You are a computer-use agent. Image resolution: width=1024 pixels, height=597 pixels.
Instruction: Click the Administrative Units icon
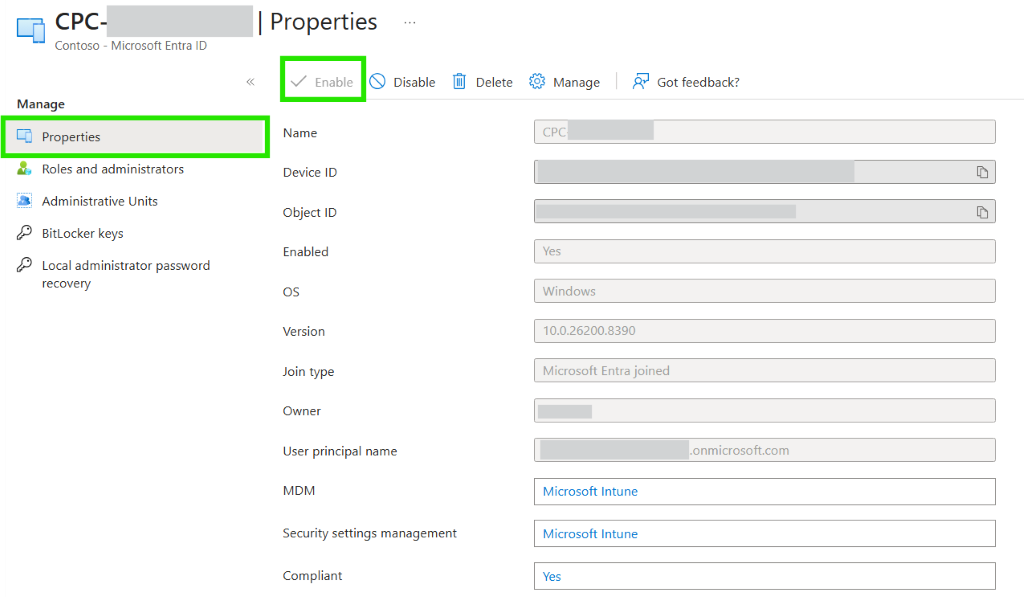(x=24, y=201)
